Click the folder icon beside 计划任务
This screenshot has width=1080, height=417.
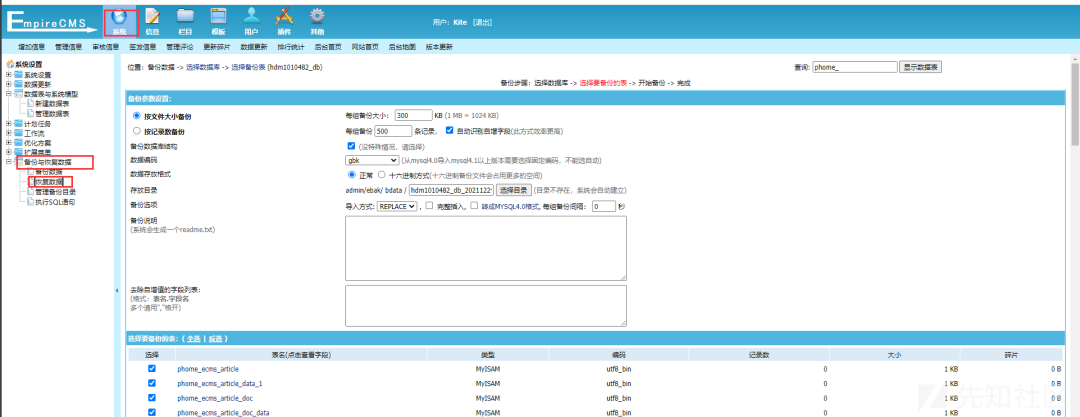point(19,124)
